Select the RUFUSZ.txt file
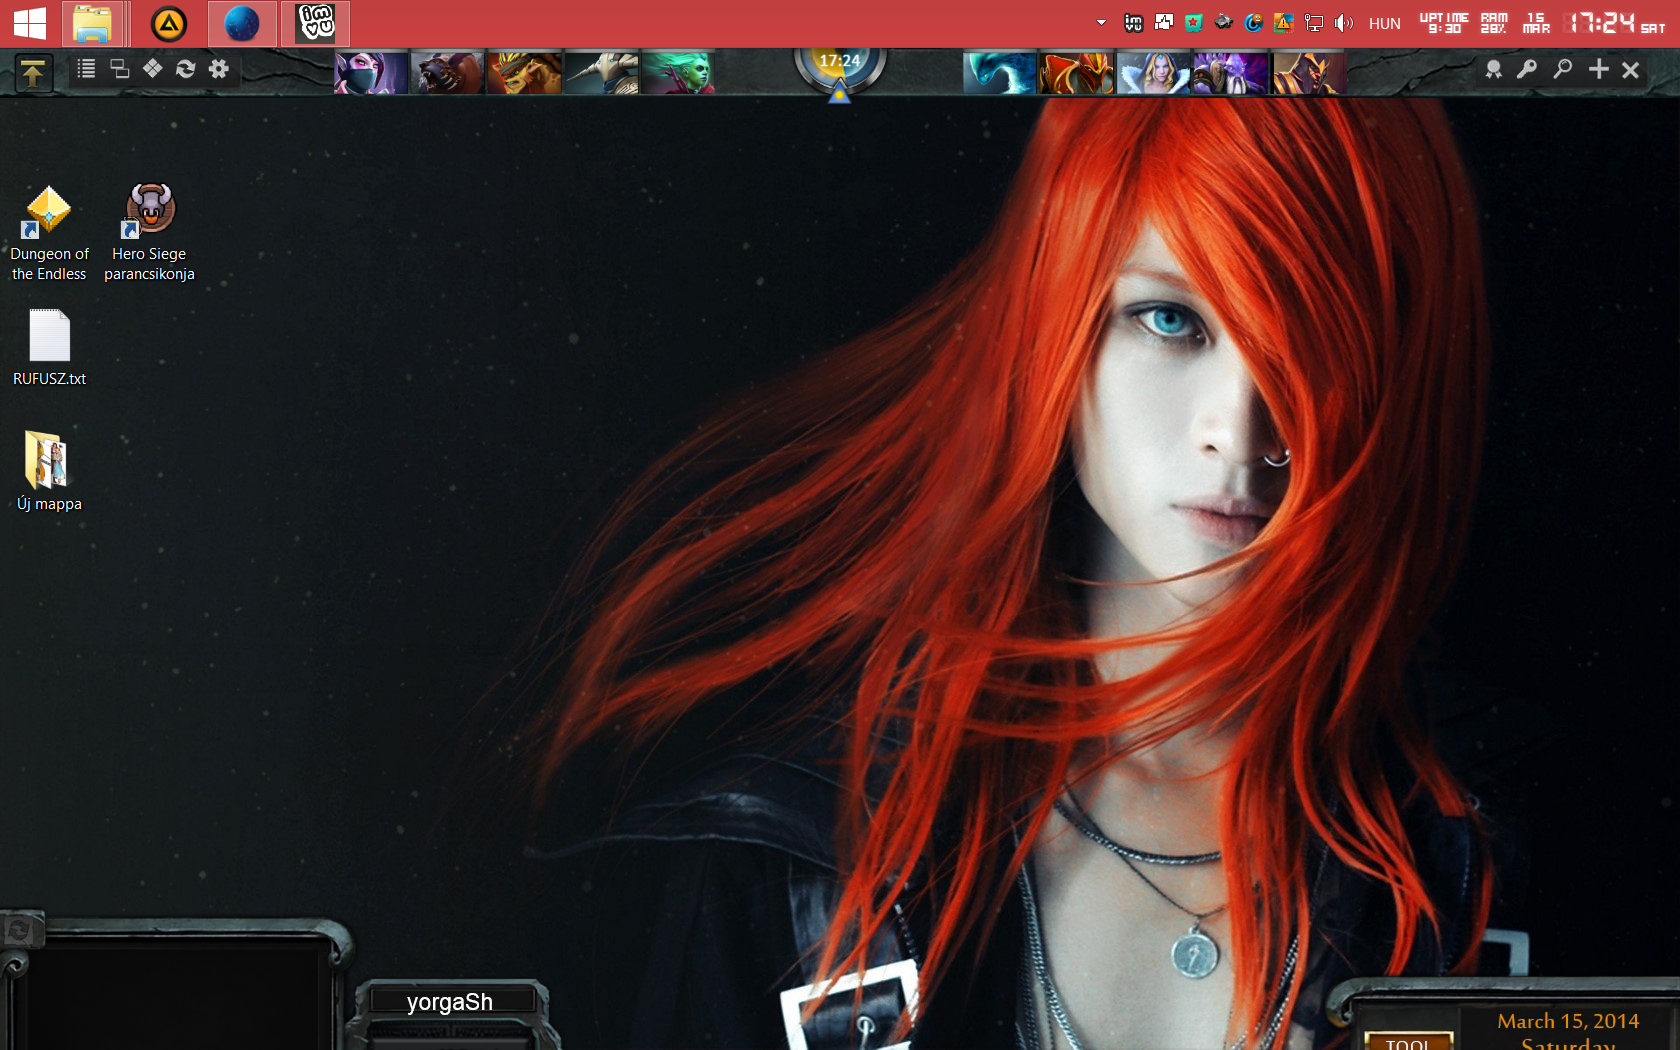1680x1050 pixels. point(49,347)
